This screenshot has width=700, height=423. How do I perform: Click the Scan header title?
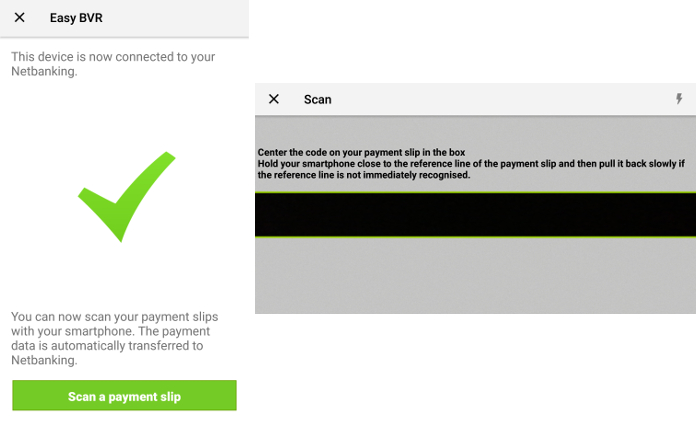pos(317,99)
